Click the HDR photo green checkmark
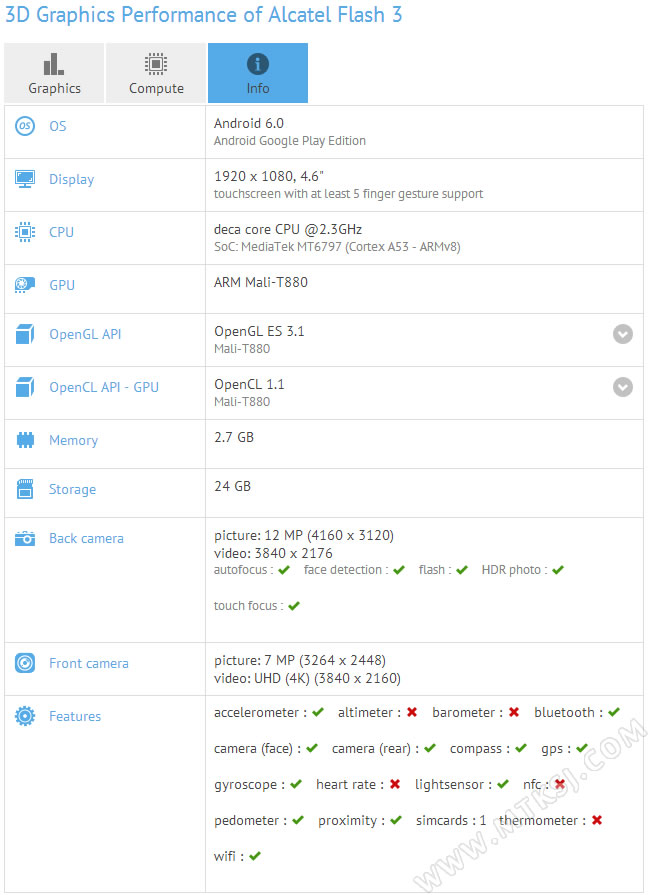The width and height of the screenshot is (650, 895). [x=558, y=570]
